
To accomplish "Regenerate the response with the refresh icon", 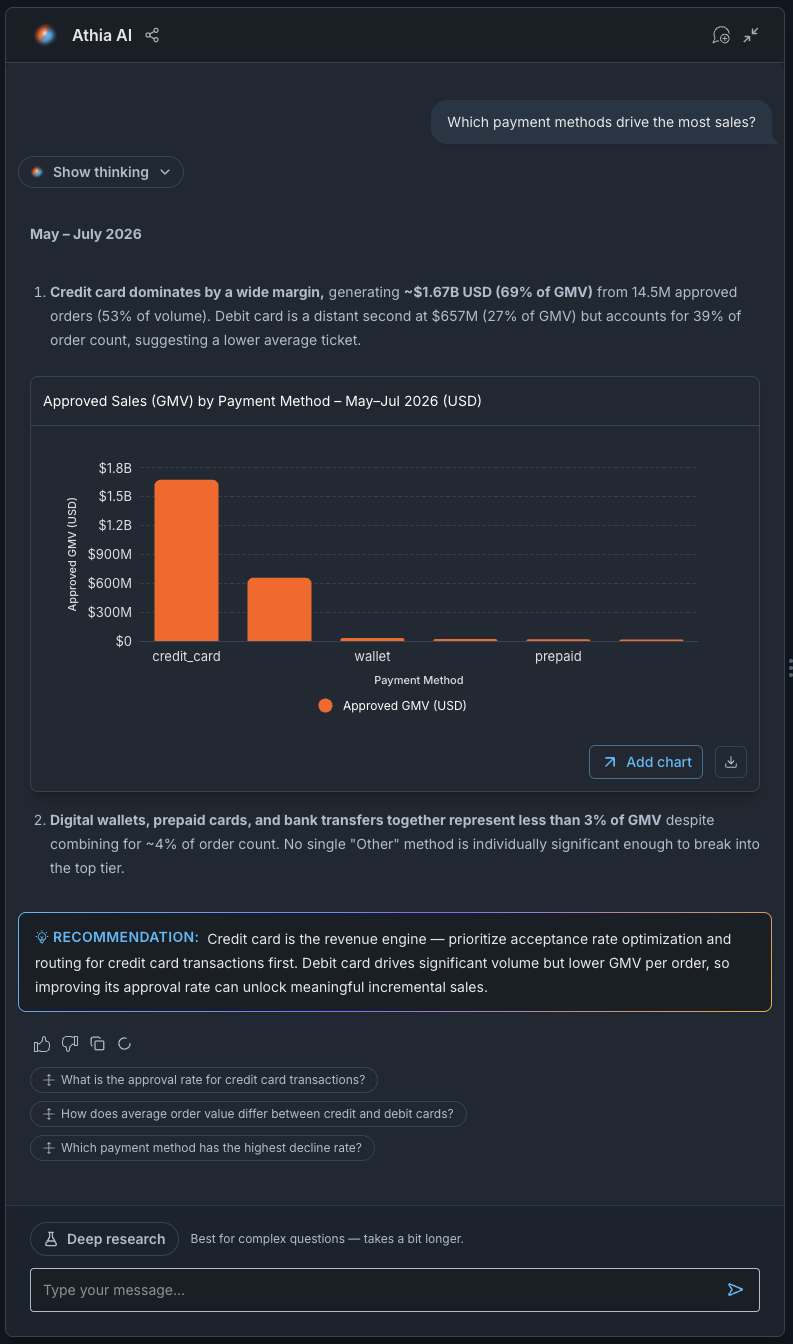I will pos(125,1044).
